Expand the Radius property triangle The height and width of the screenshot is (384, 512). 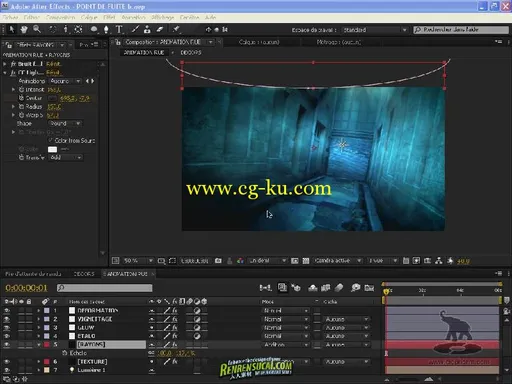pos(13,106)
